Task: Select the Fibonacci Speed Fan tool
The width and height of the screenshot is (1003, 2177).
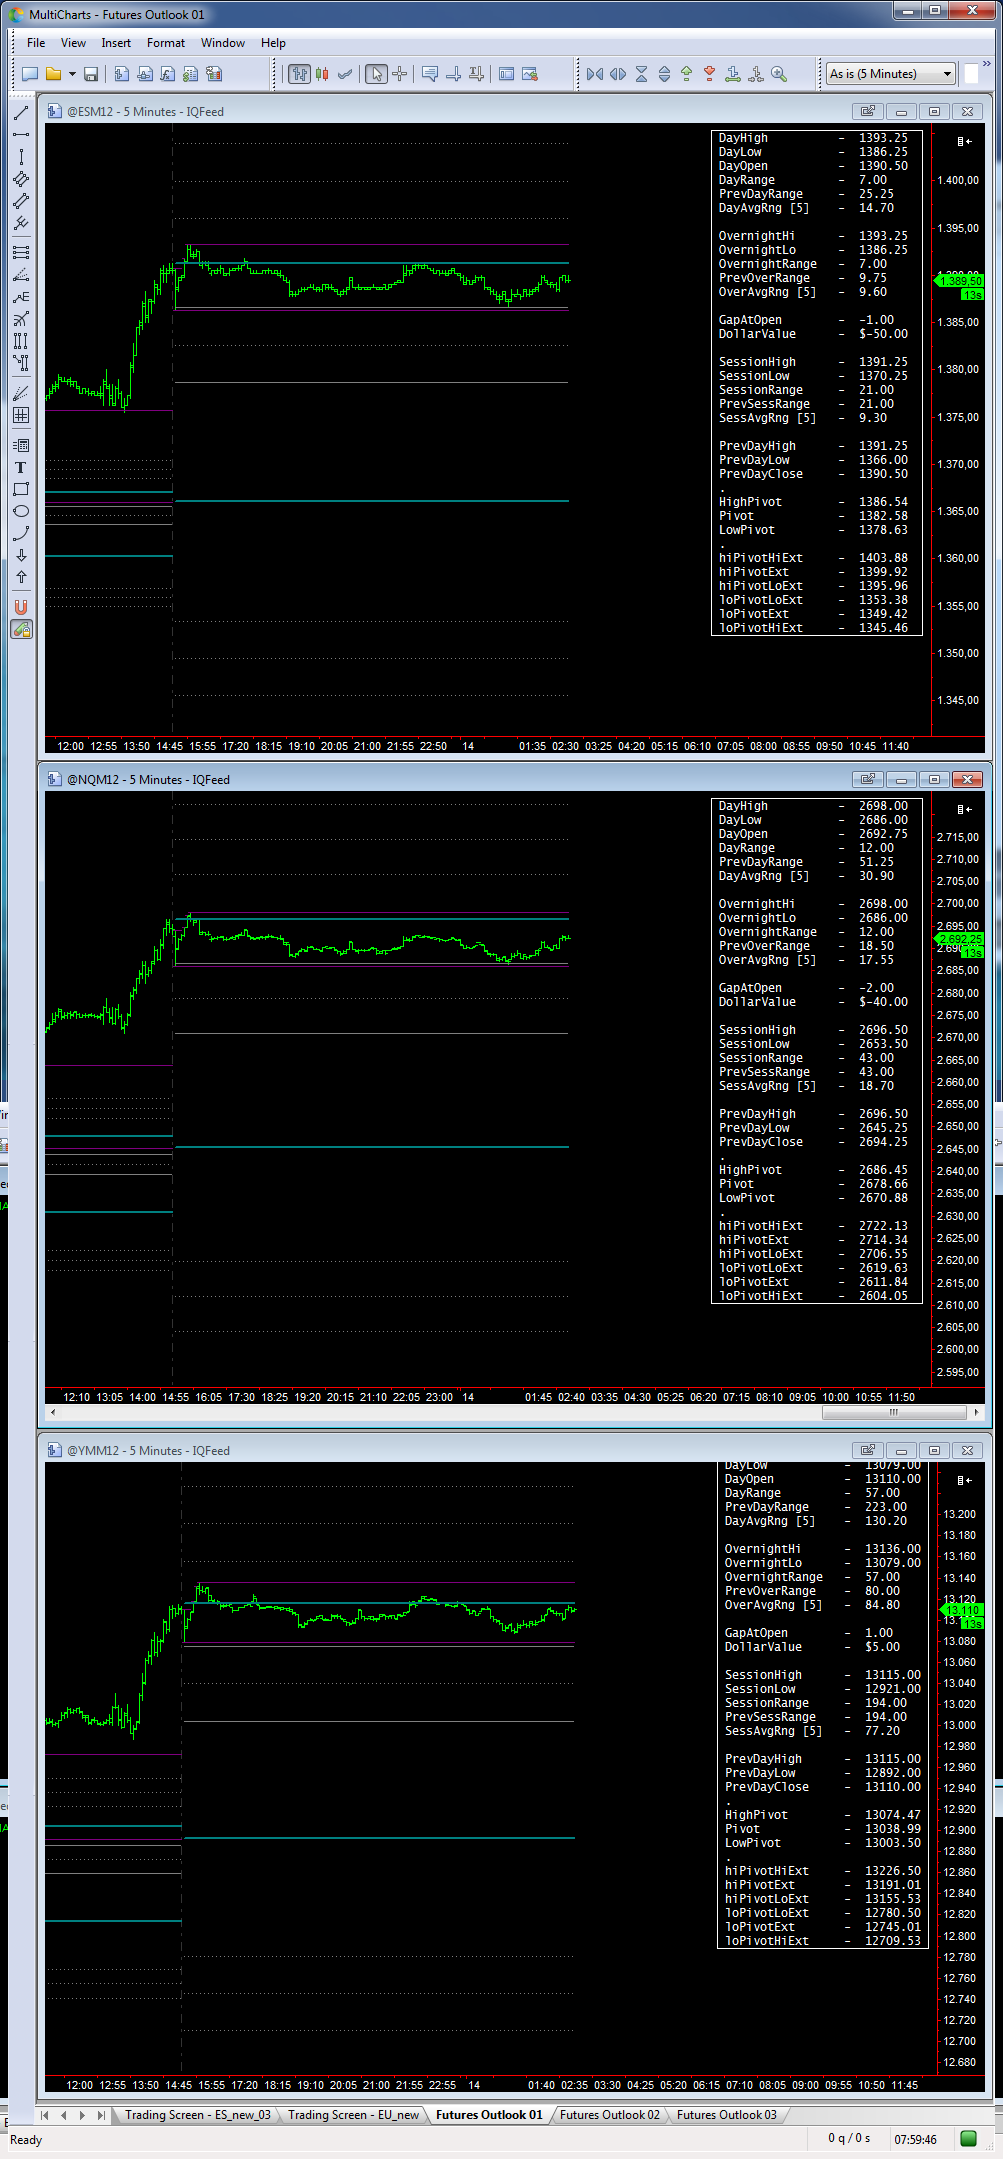Action: (21, 274)
